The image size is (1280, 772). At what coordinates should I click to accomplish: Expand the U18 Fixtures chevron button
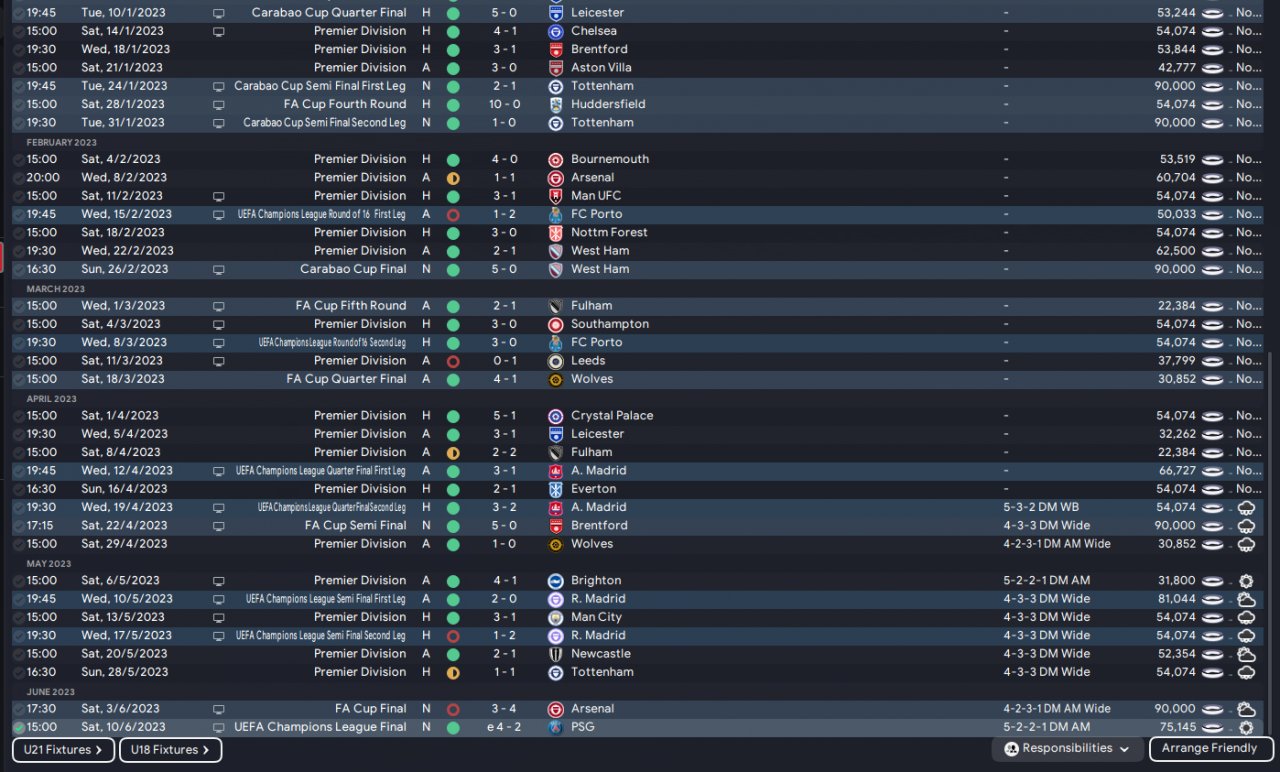[170, 750]
